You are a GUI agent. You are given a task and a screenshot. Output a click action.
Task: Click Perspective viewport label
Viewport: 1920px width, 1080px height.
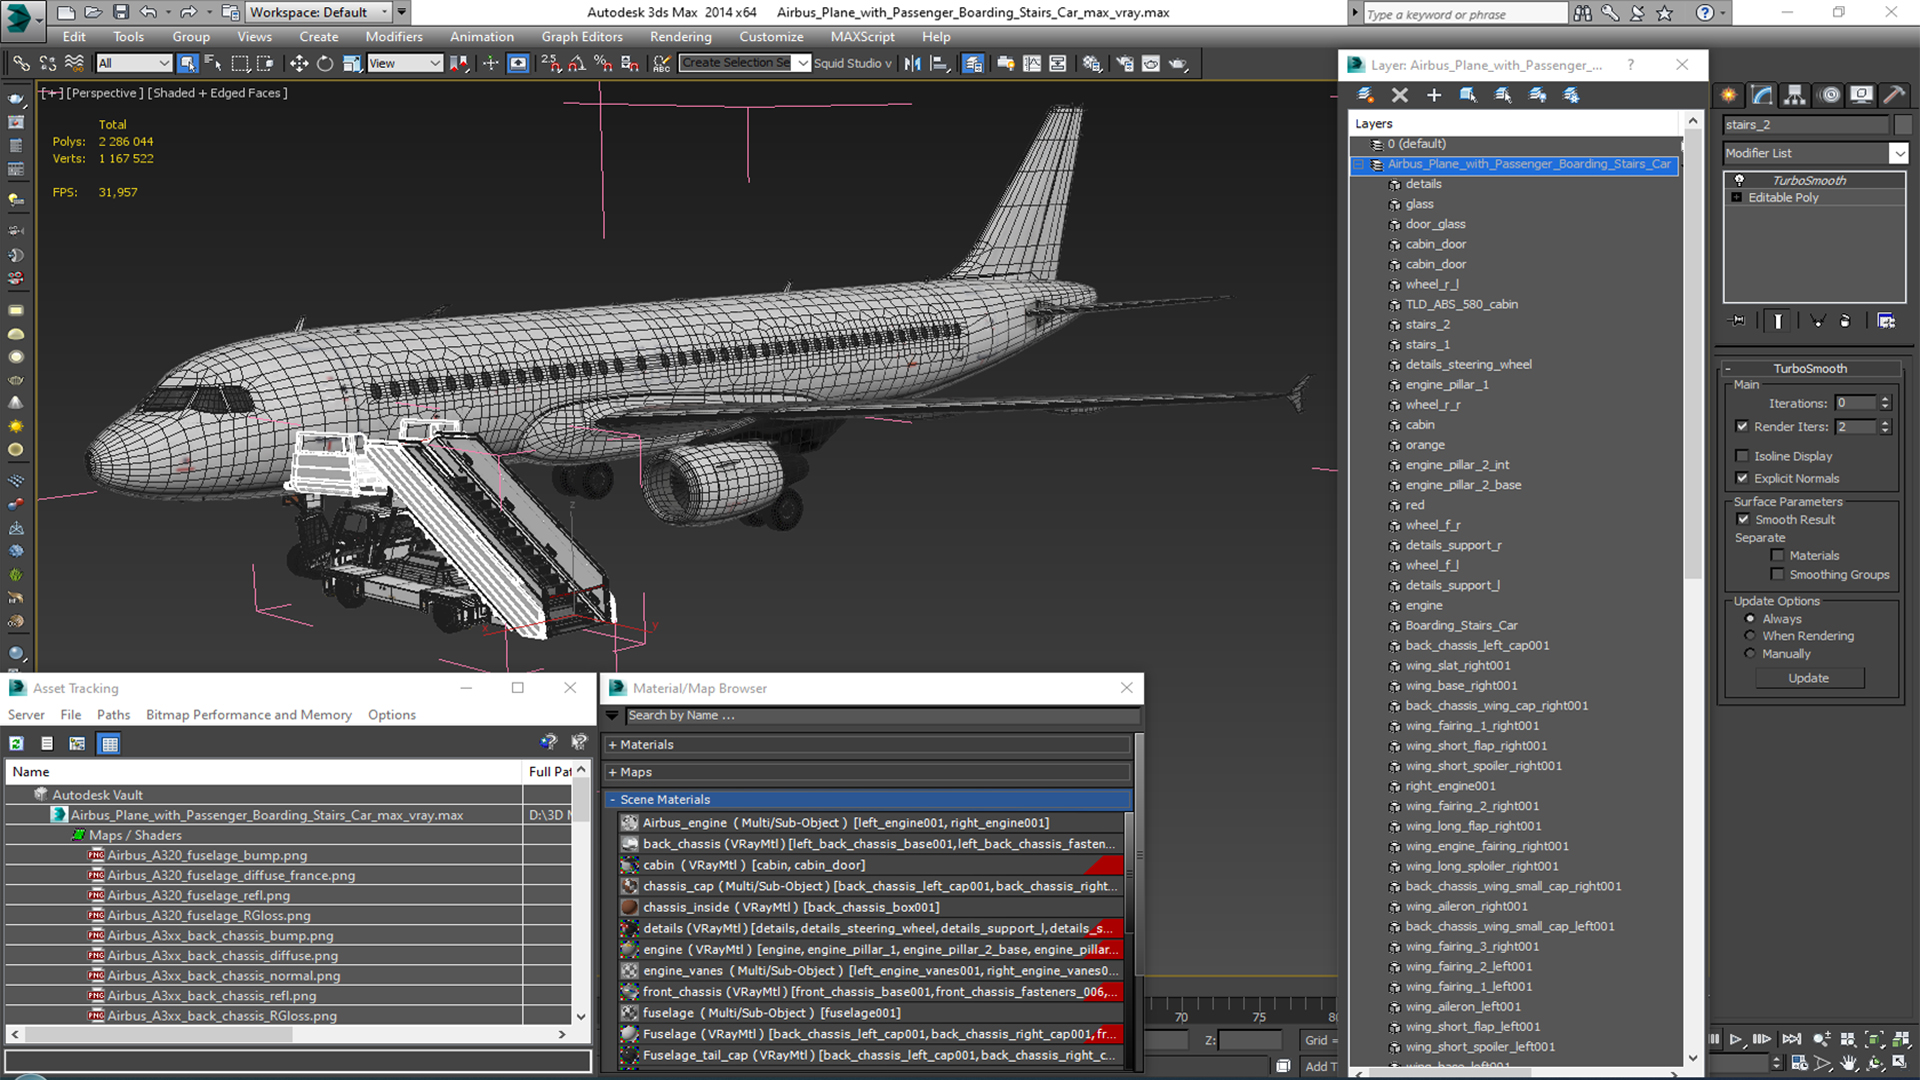click(x=104, y=93)
